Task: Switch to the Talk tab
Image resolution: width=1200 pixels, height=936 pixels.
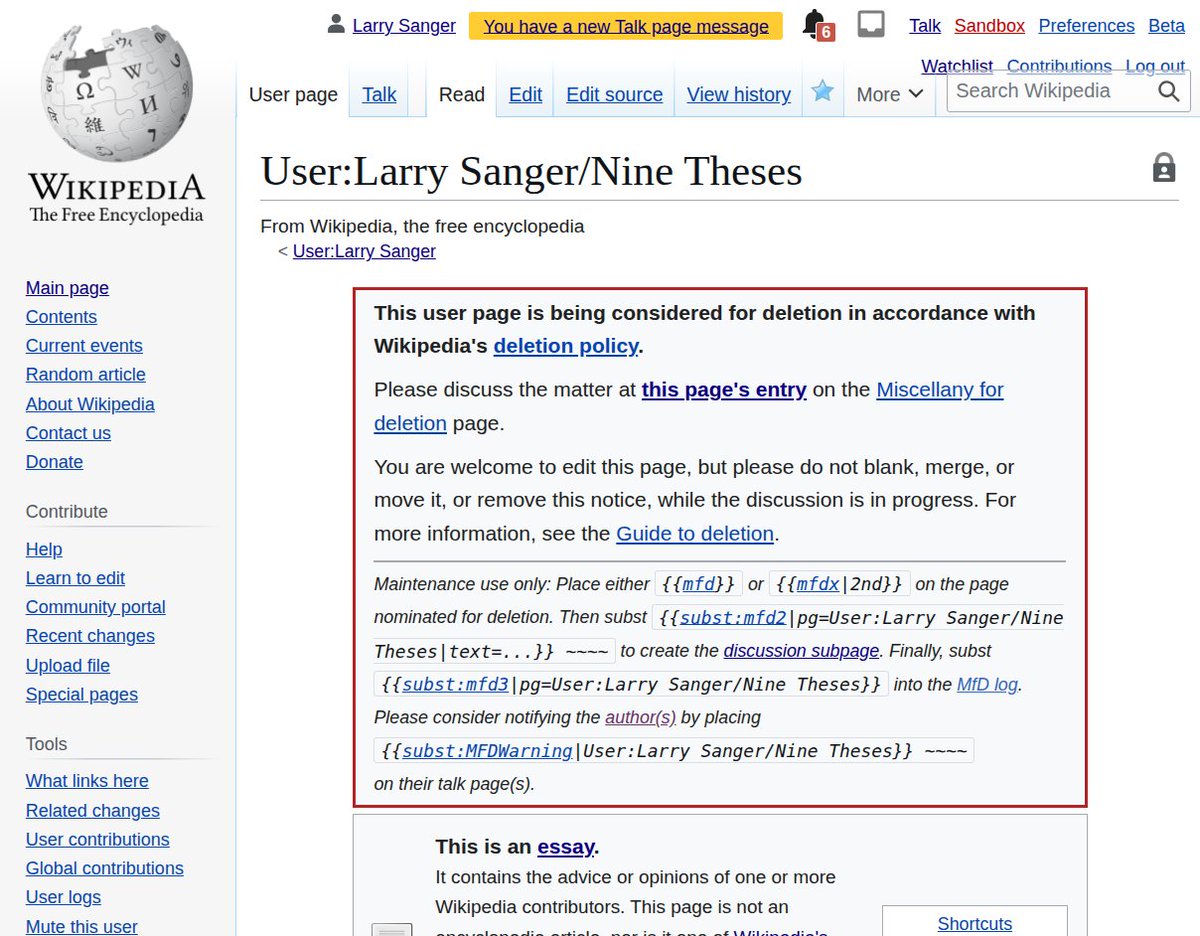Action: pos(379,94)
